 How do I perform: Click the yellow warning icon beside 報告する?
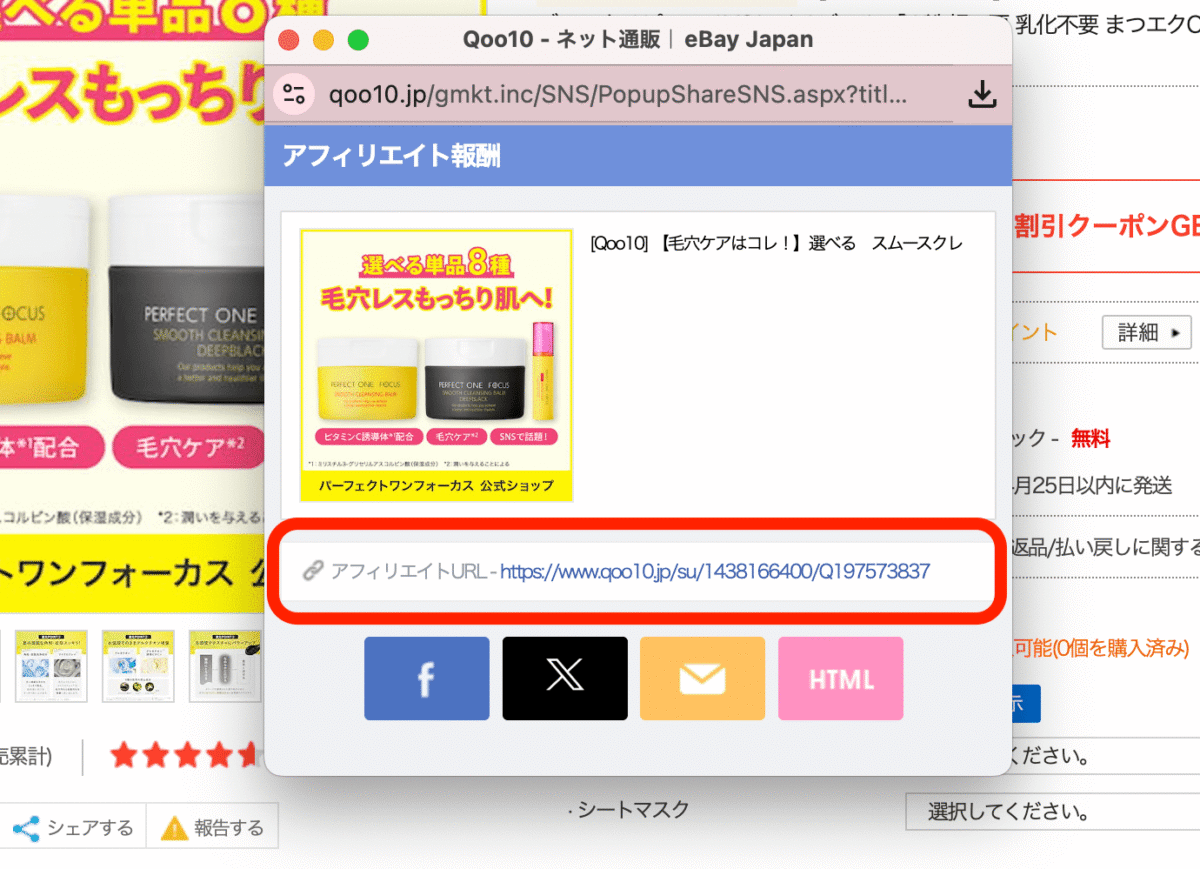click(x=175, y=828)
